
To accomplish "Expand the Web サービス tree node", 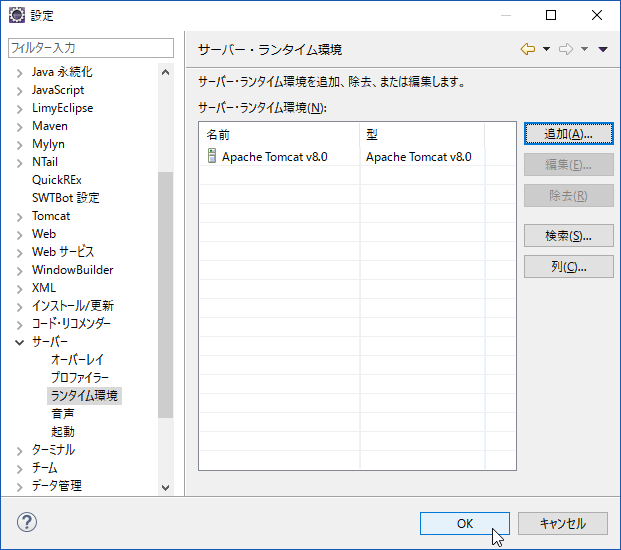I will coord(19,253).
